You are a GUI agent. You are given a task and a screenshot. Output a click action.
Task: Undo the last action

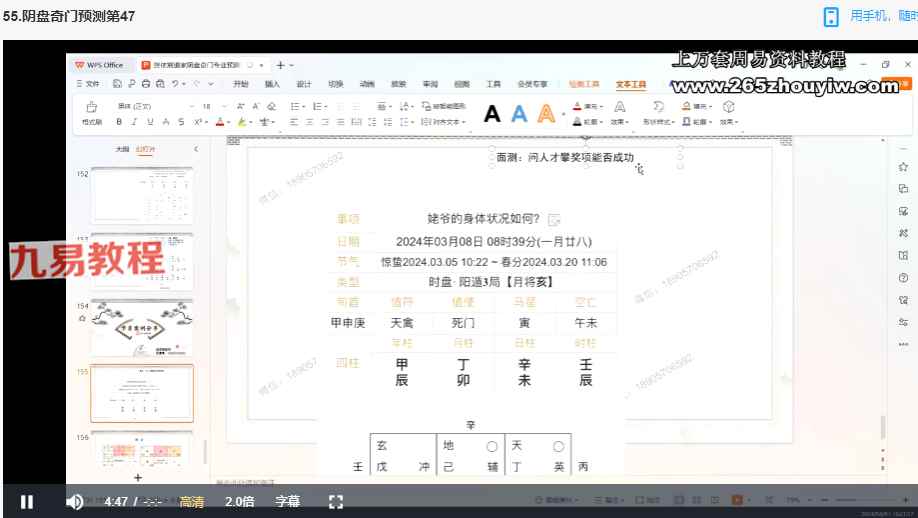coord(174,84)
